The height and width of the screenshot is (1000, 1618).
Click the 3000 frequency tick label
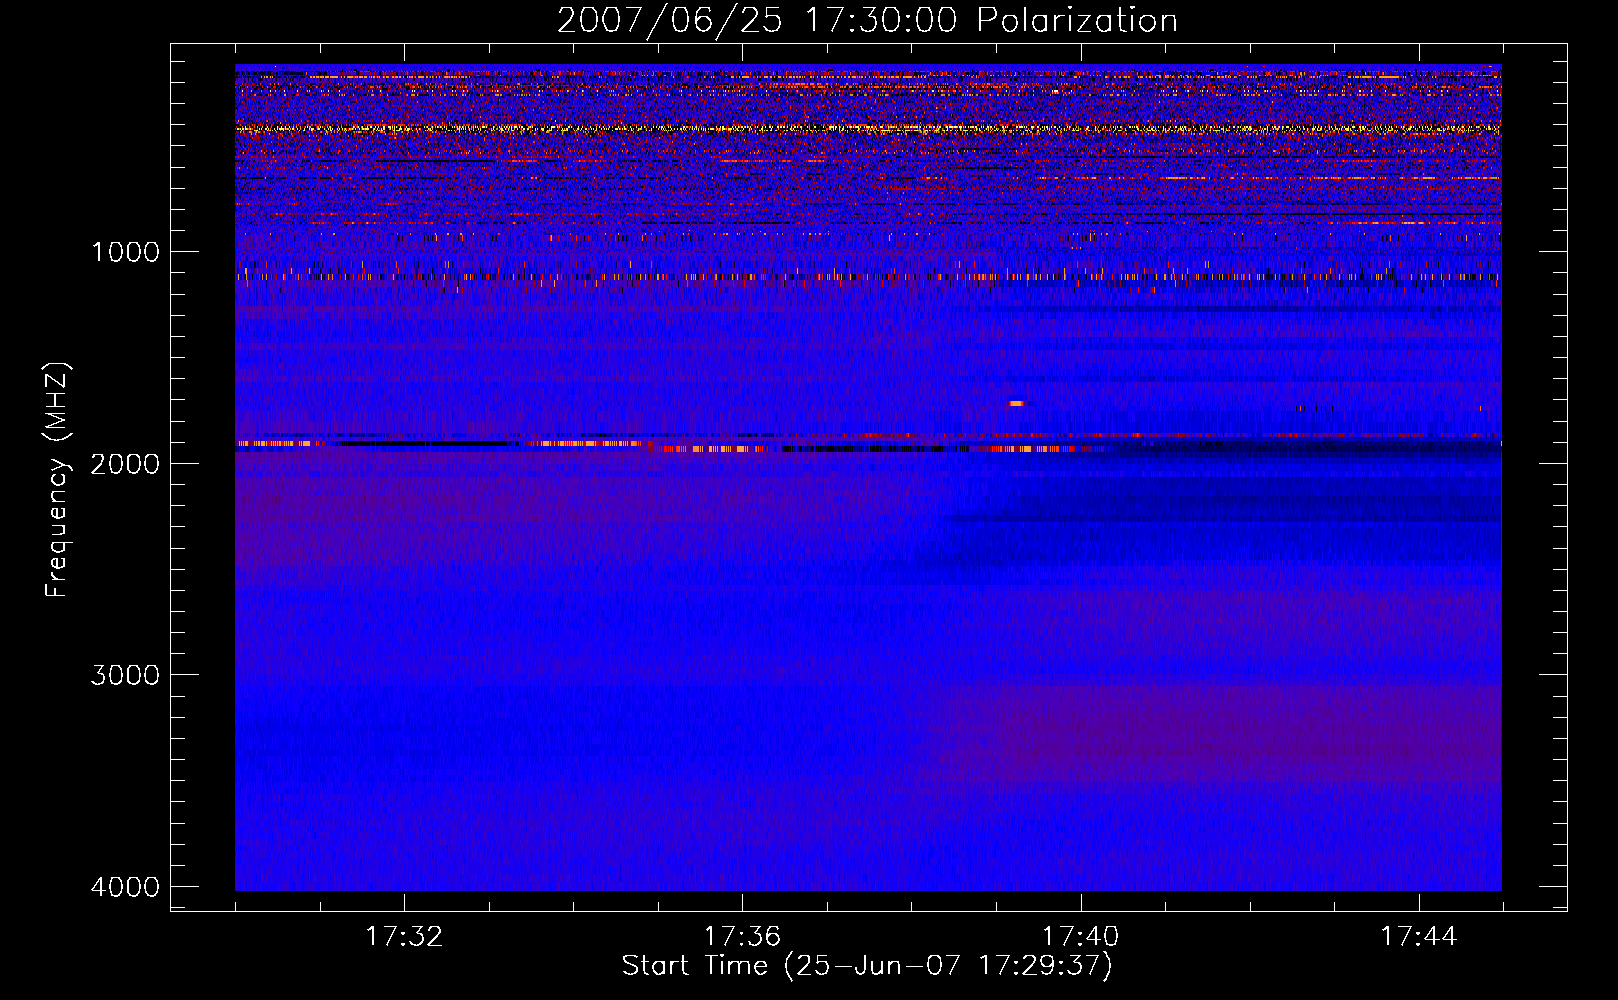pyautogui.click(x=125, y=675)
